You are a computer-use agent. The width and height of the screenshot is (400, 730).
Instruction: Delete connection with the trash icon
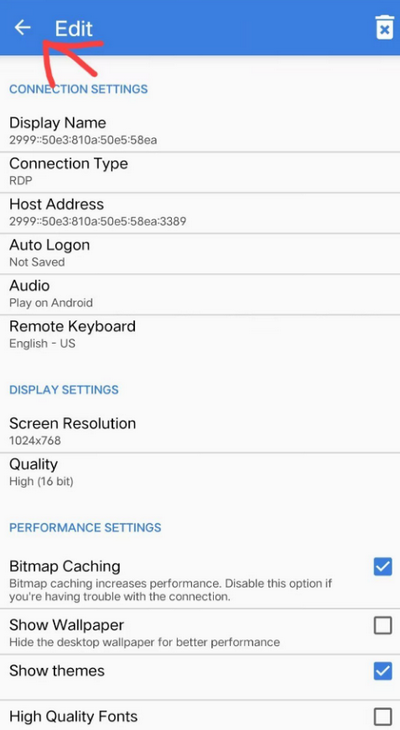click(384, 27)
